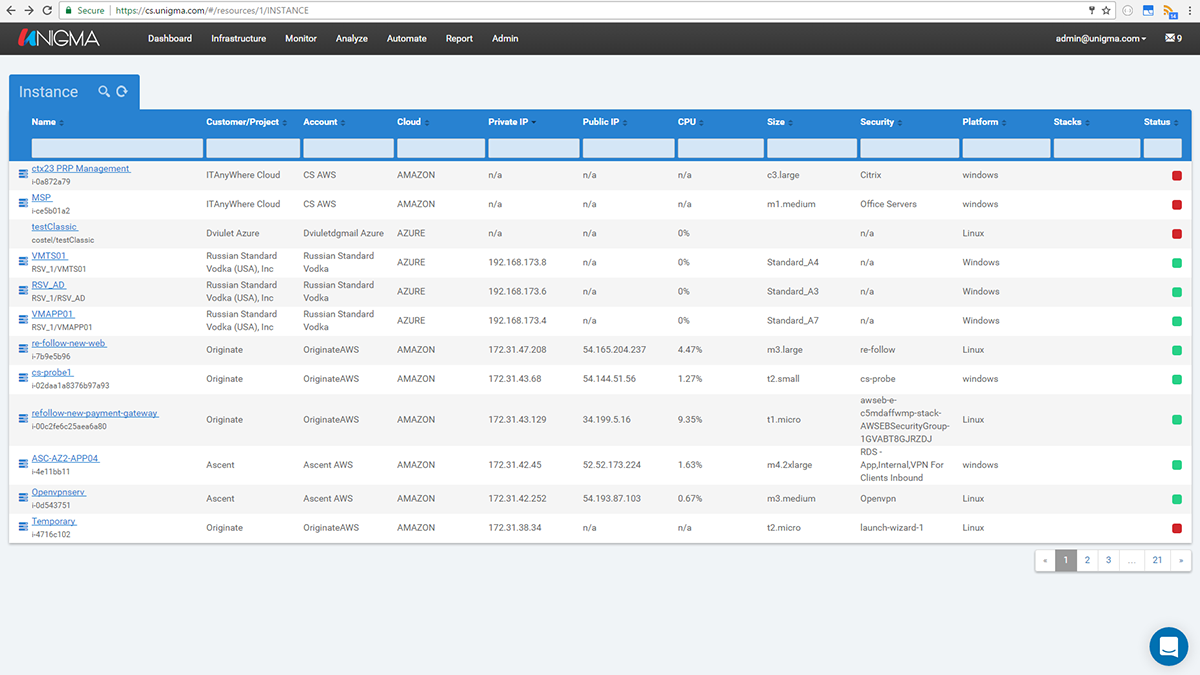Open the ctx23 PRP Management instance link
Viewport: 1200px width, 675px height.
[81, 169]
